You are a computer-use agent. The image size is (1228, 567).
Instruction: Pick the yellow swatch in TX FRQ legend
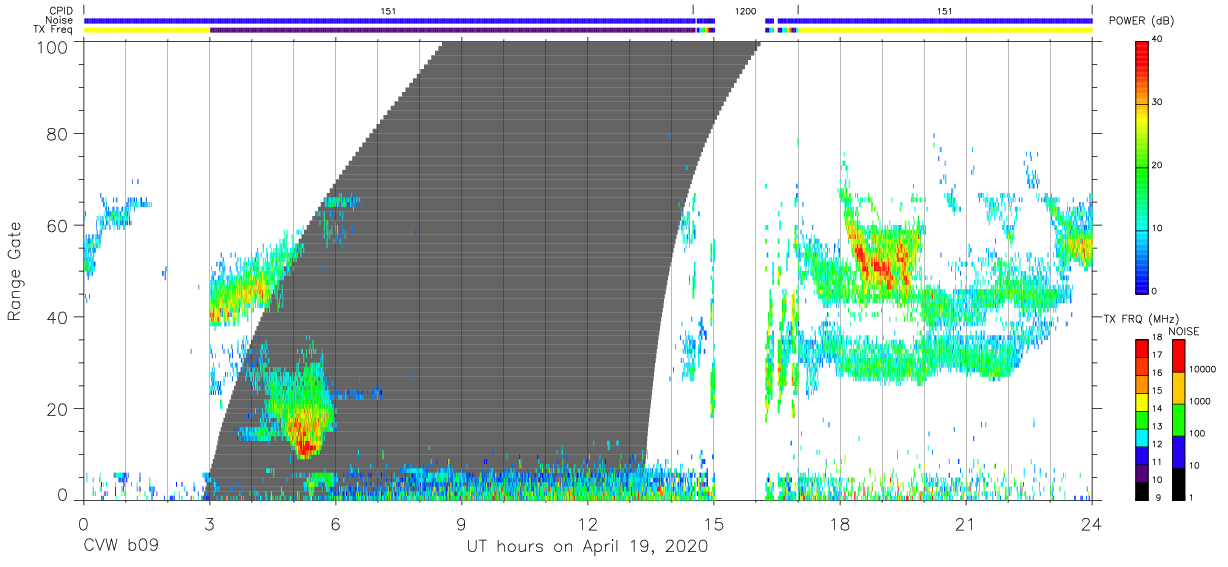click(x=1142, y=403)
